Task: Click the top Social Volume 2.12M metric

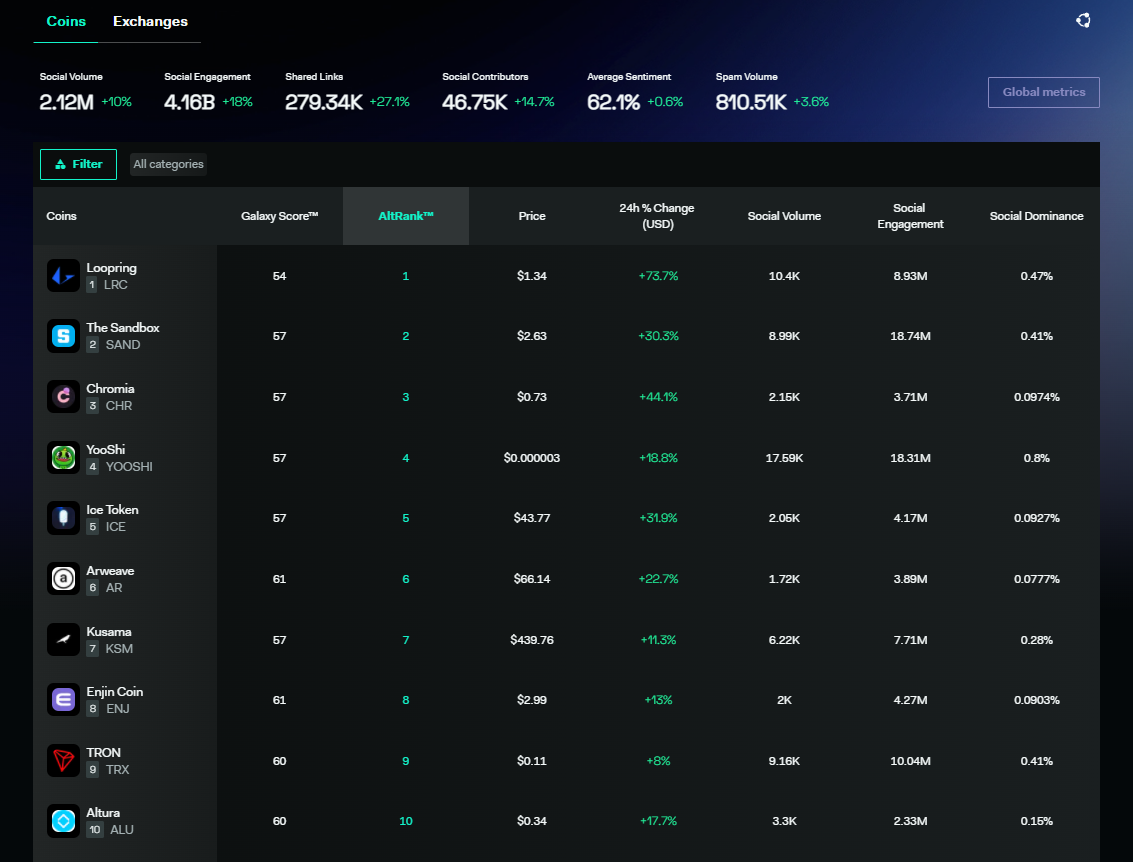Action: [x=85, y=93]
